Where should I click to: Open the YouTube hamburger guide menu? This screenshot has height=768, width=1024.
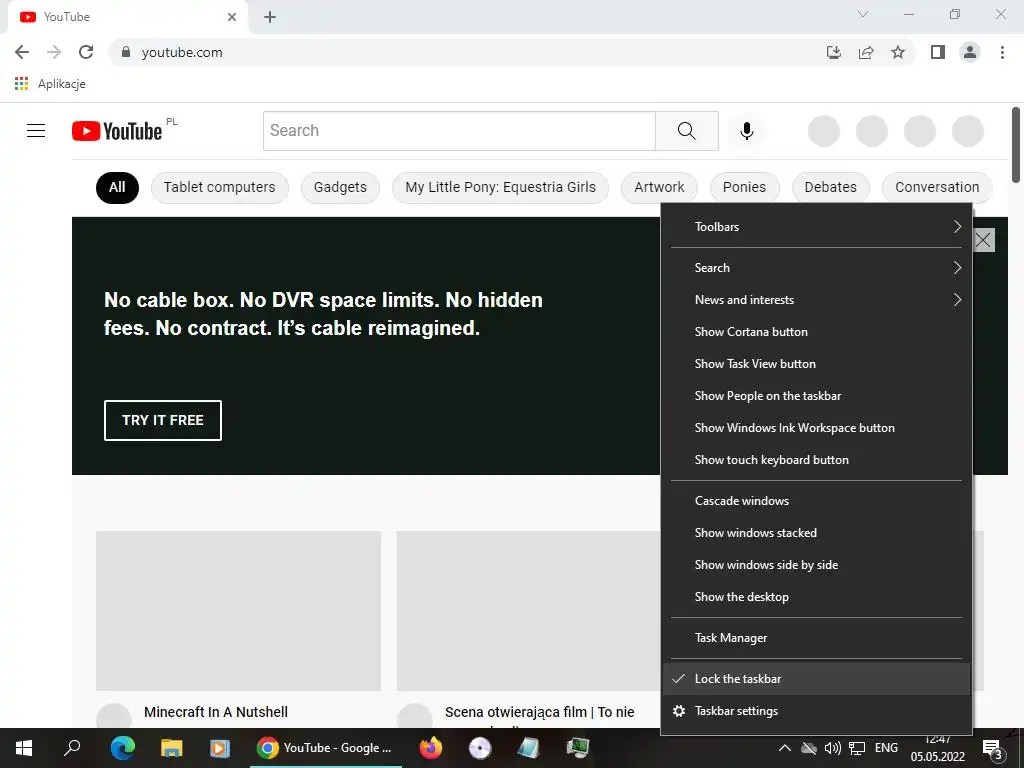pos(36,131)
